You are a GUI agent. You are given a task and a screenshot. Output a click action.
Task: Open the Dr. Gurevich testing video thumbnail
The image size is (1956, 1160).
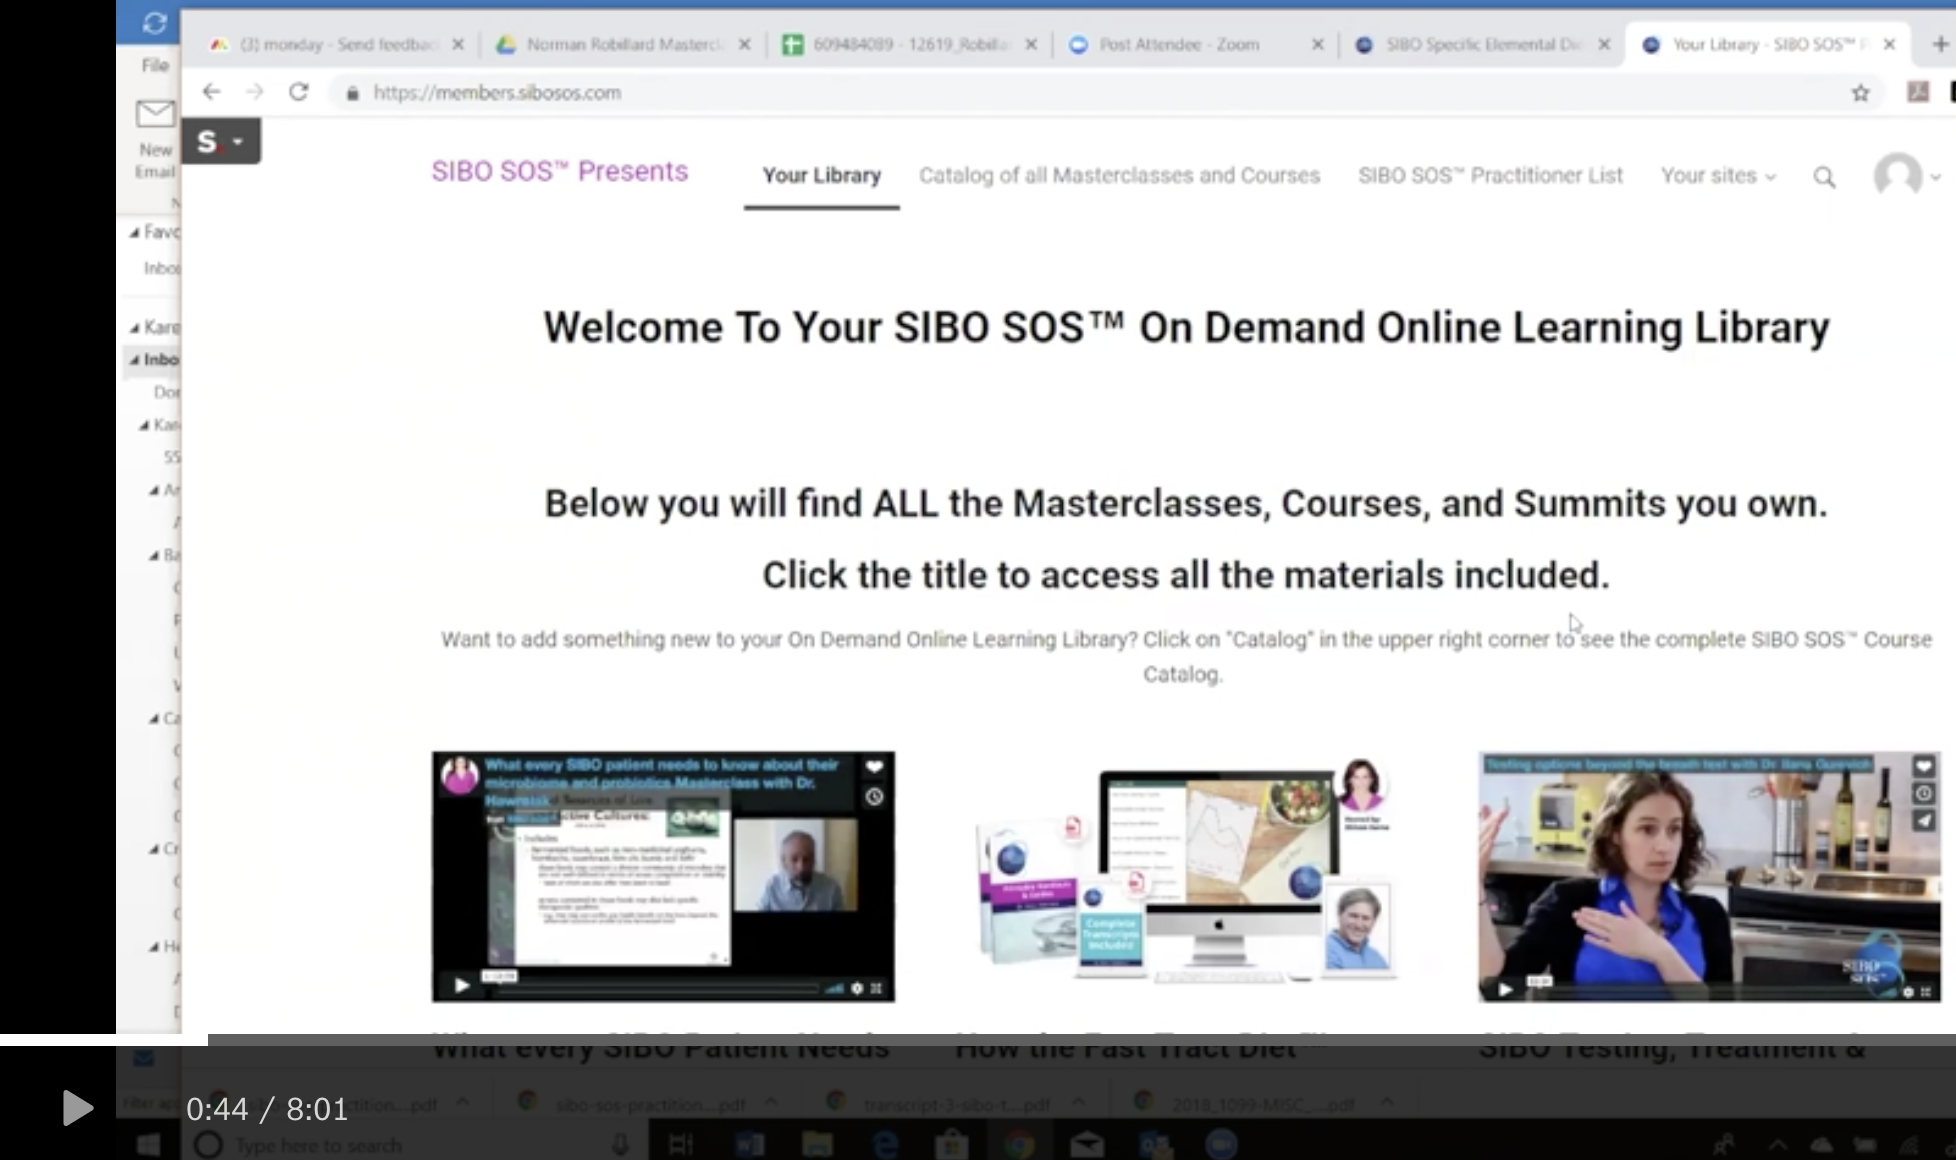pos(1709,876)
